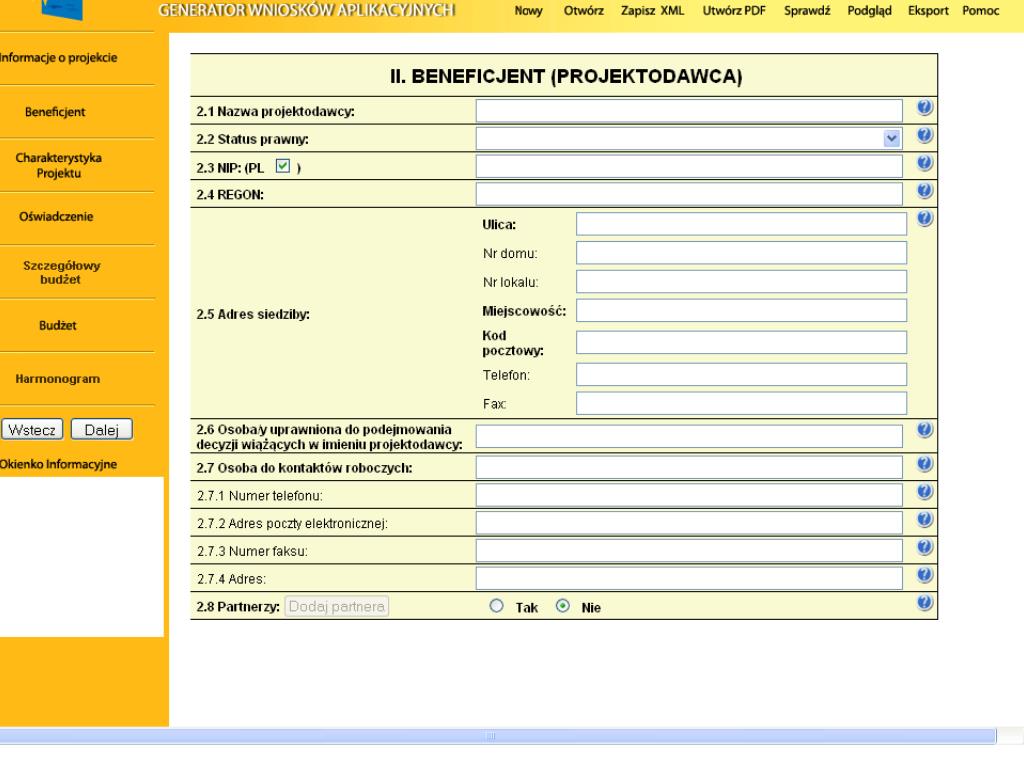1024x768 pixels.
Task: Select the Nie radio button for Partnerzy
Action: click(x=562, y=606)
